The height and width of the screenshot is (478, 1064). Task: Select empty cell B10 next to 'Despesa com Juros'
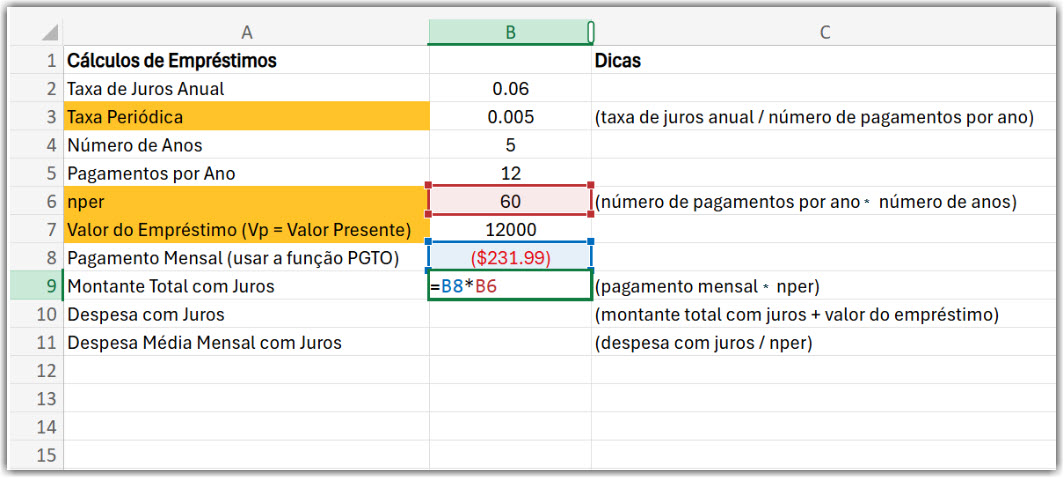(510, 314)
